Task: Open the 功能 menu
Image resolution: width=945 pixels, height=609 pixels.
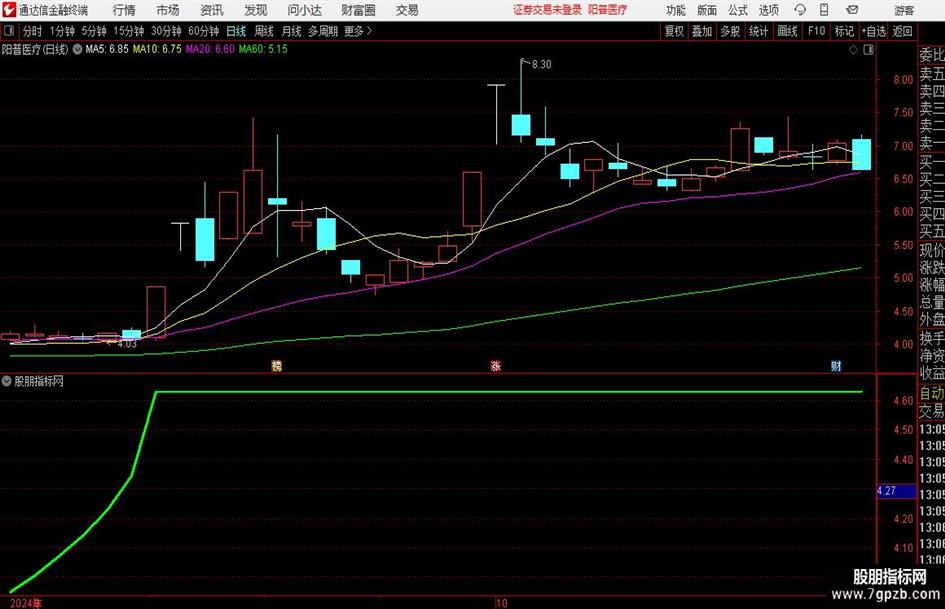Action: click(x=676, y=10)
